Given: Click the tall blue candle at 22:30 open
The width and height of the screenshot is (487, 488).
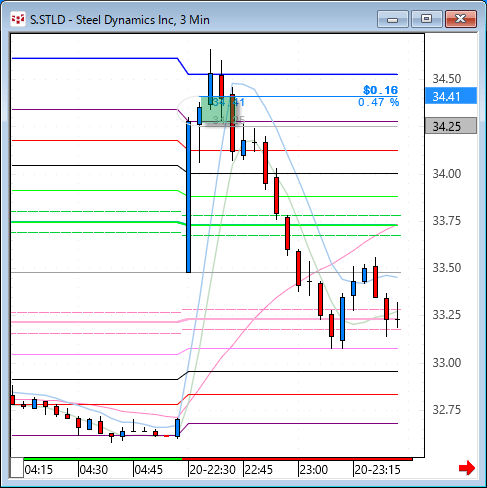Looking at the screenshot, I should coord(189,197).
